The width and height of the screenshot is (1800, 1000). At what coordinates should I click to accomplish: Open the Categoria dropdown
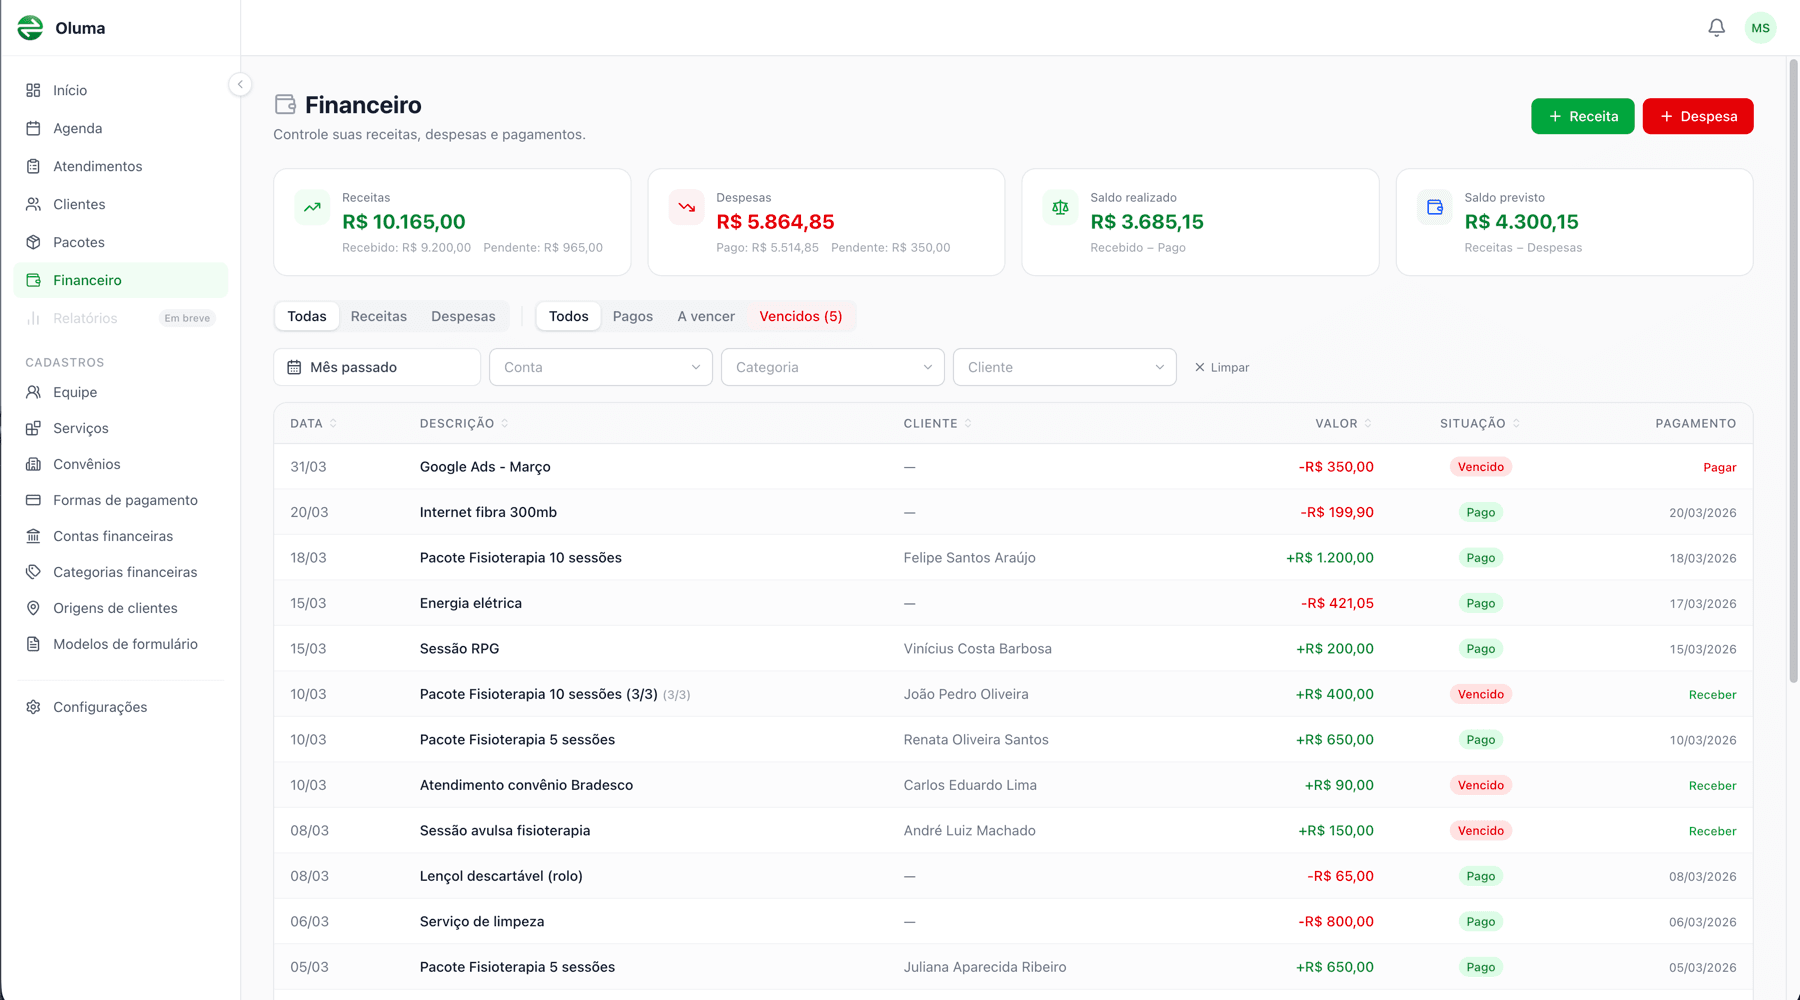click(832, 367)
